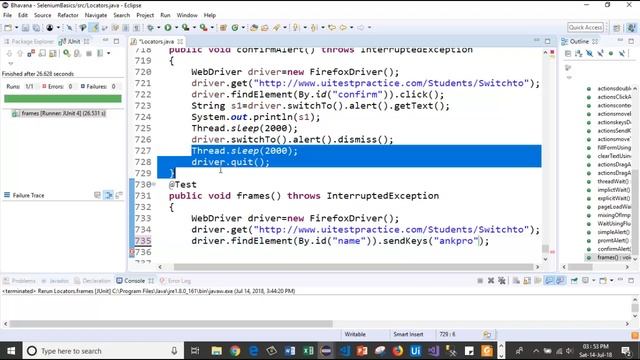Click the Debug bug icon in toolbar

[x=151, y=28]
